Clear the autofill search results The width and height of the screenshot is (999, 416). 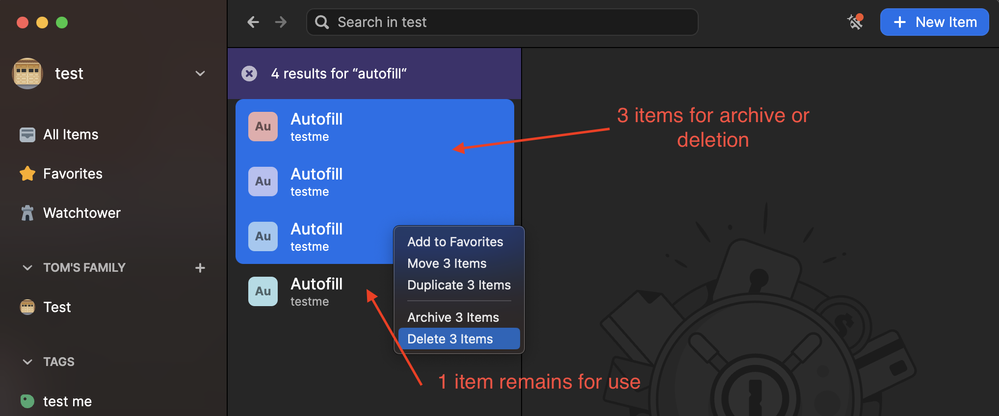[x=249, y=73]
